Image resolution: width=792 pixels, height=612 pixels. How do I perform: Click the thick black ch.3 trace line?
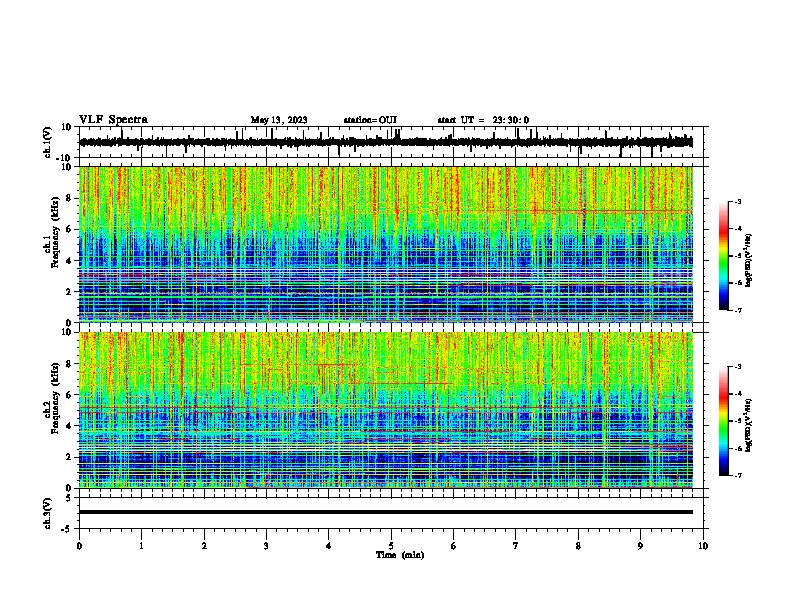pyautogui.click(x=386, y=512)
